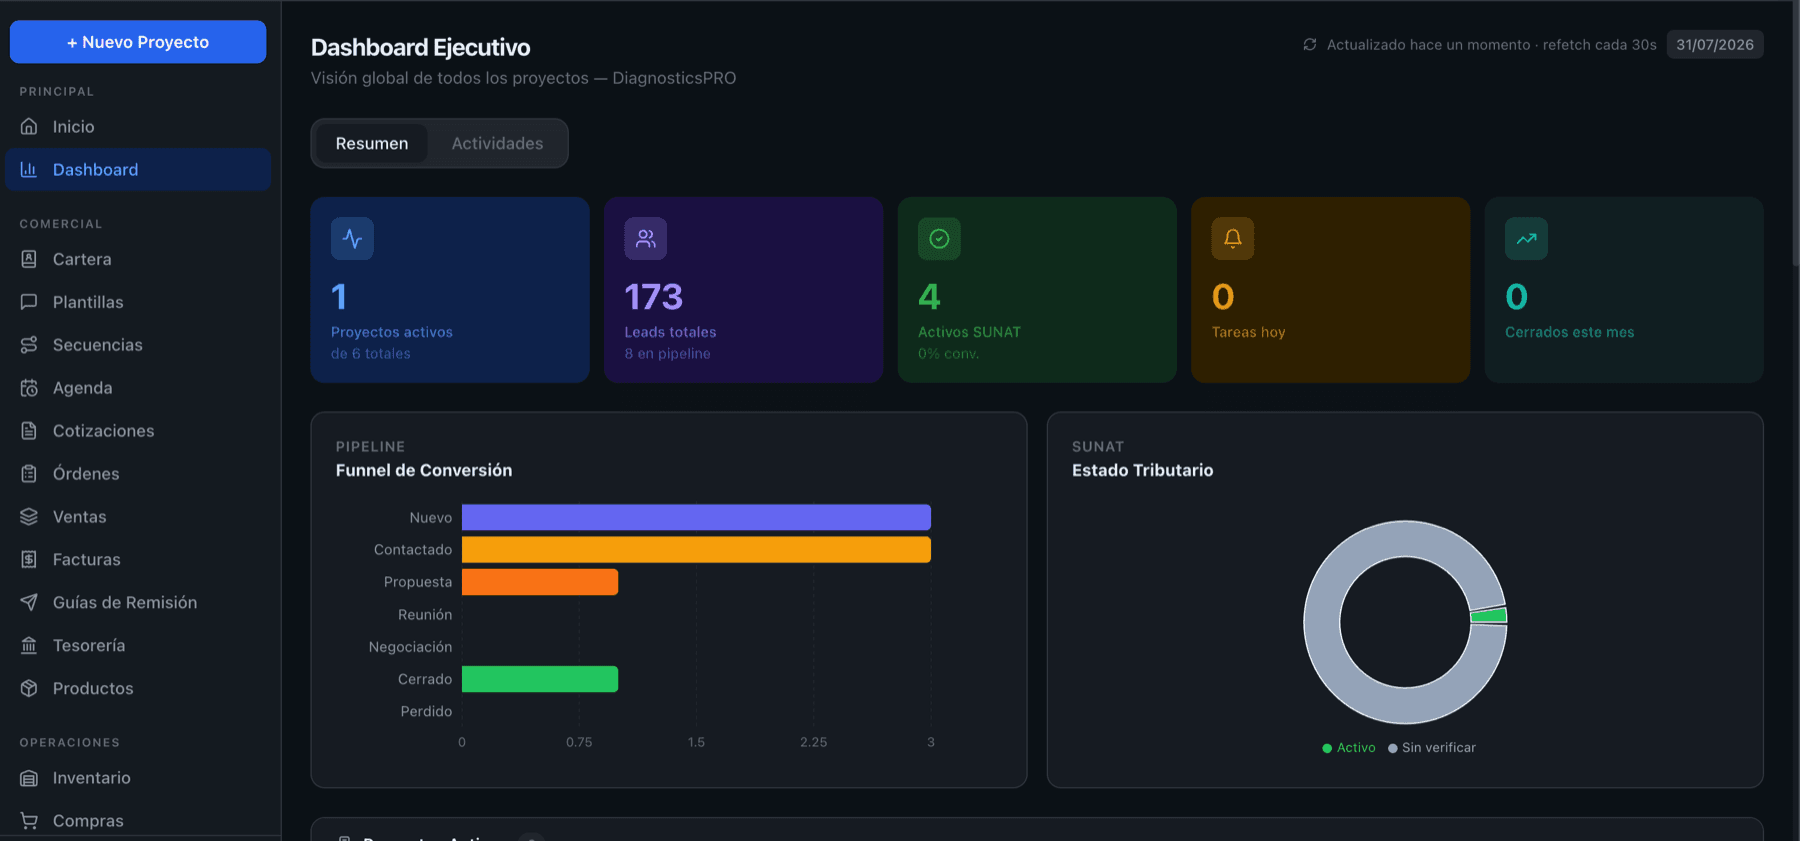Open the Cartera section

coord(138,259)
